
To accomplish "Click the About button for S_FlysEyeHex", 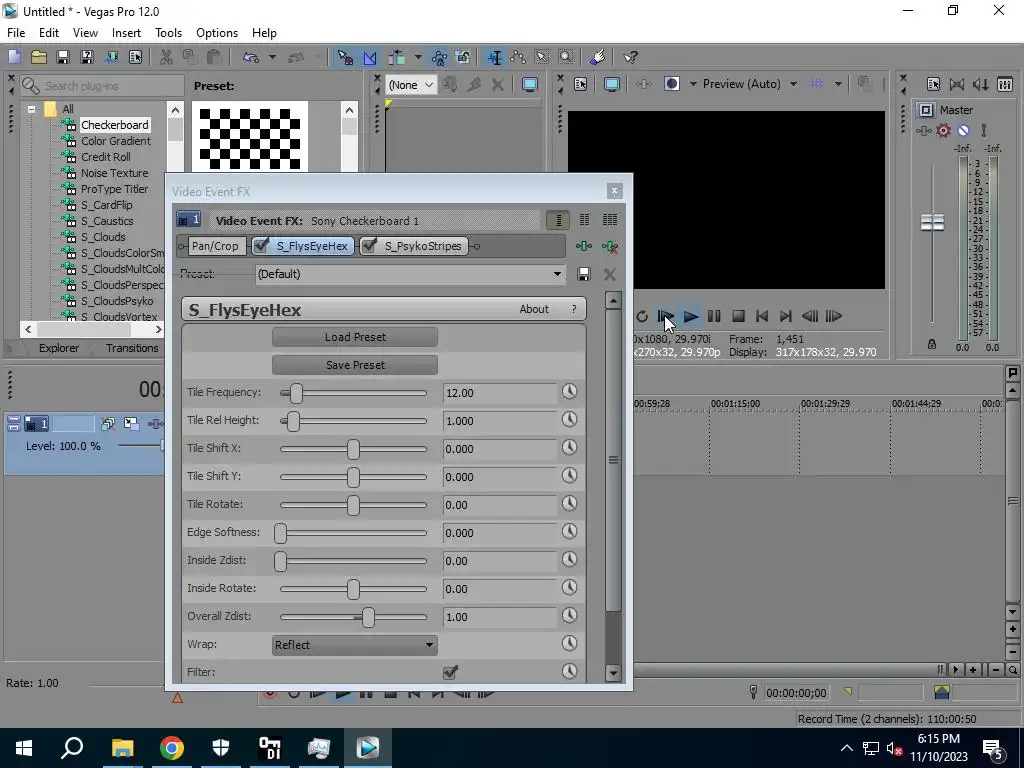I will click(x=534, y=310).
